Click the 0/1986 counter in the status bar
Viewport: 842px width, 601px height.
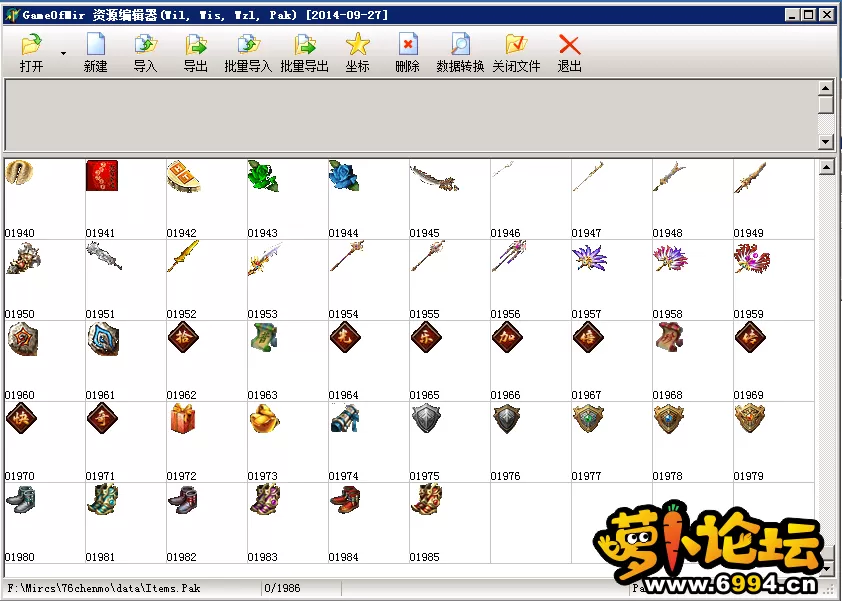(x=282, y=588)
